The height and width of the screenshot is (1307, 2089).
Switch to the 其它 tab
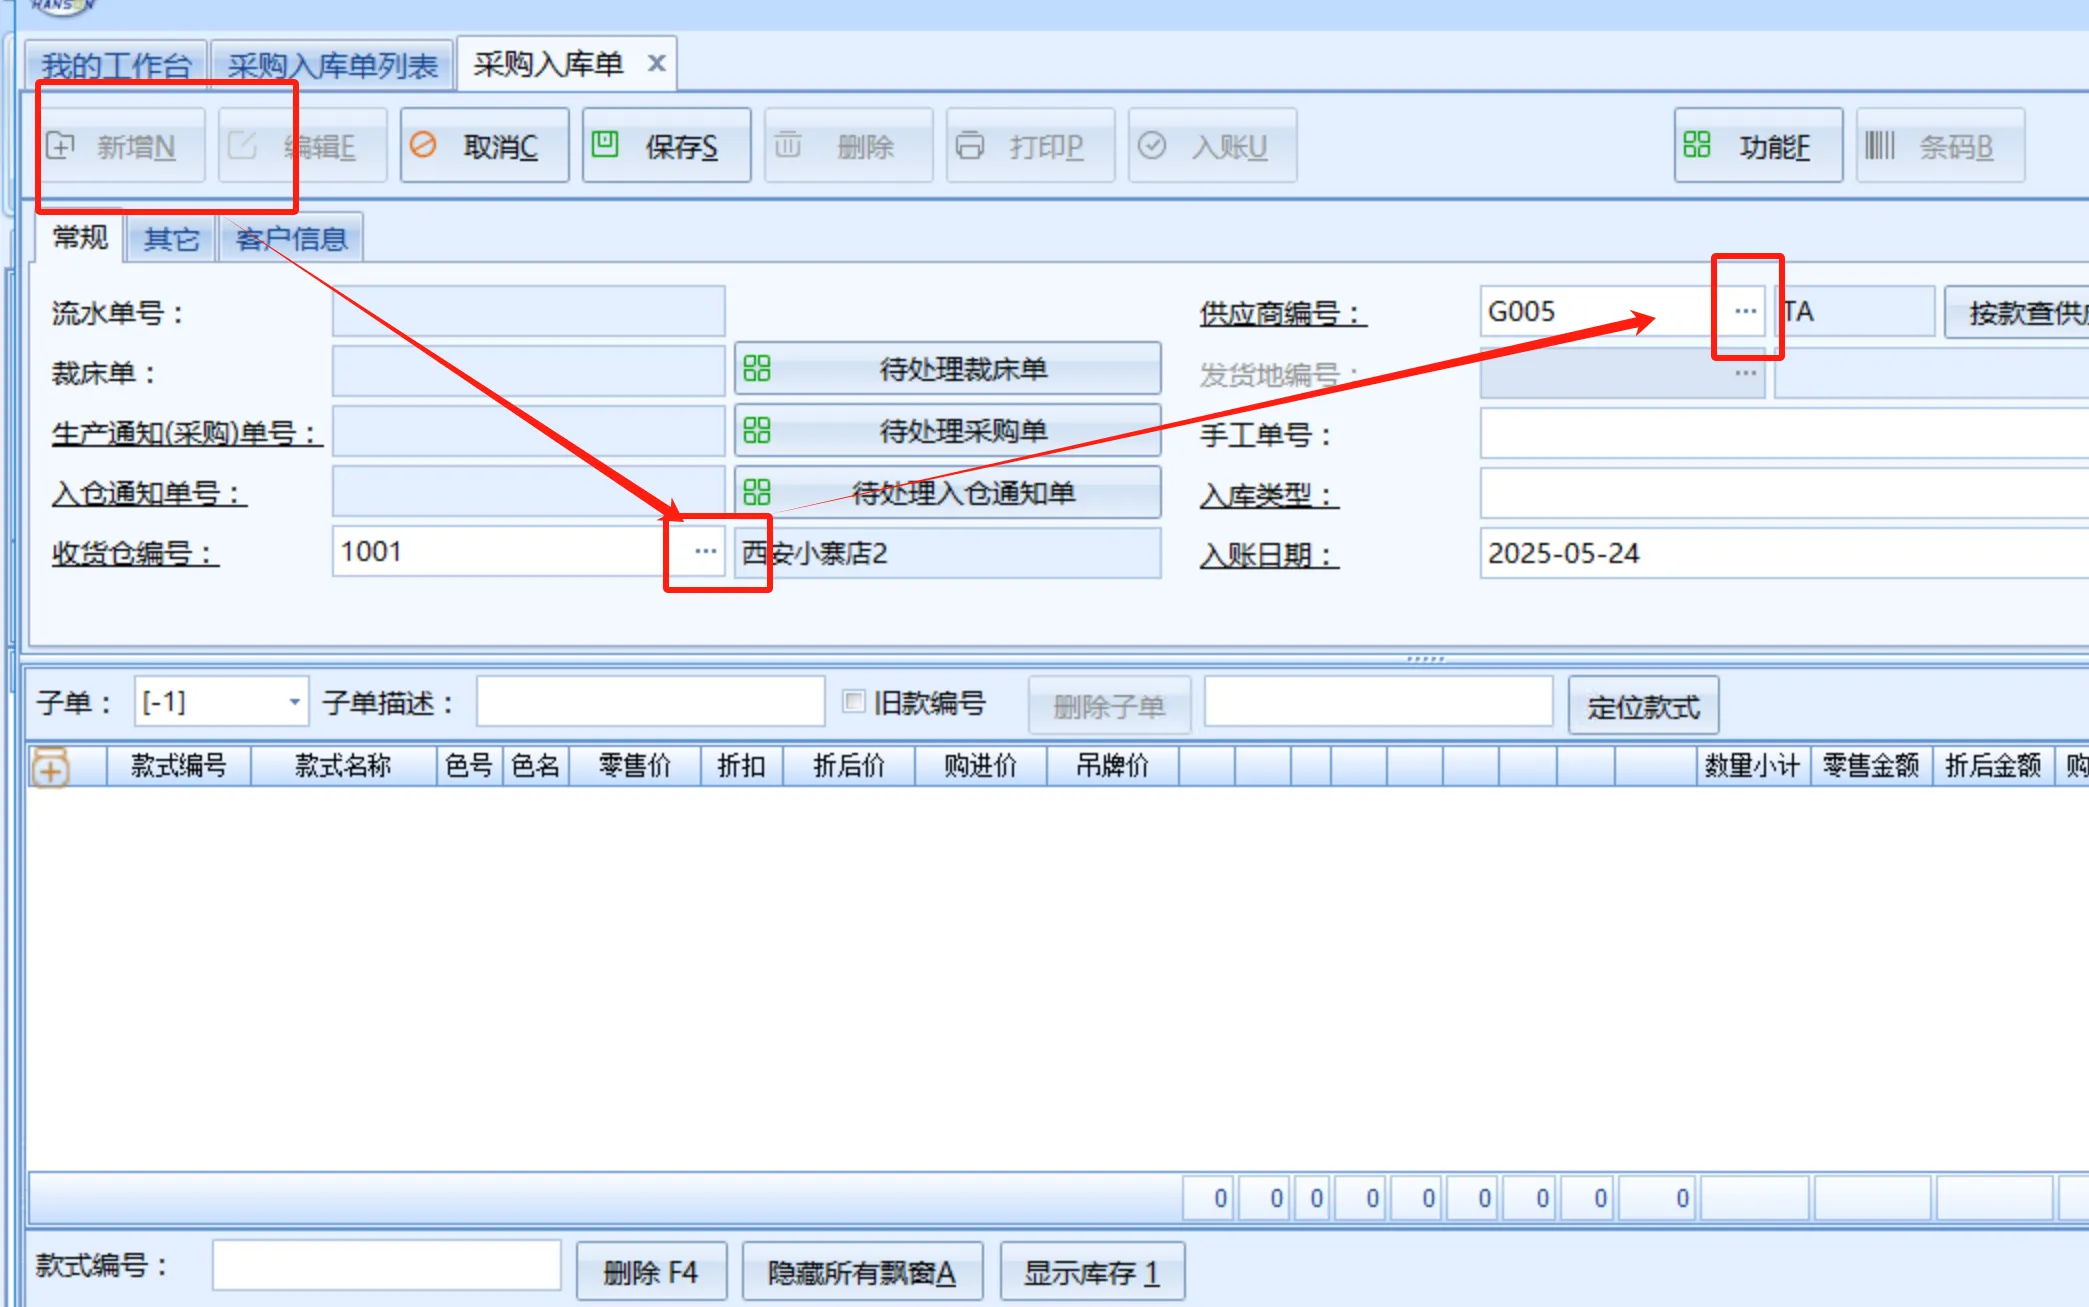(171, 239)
